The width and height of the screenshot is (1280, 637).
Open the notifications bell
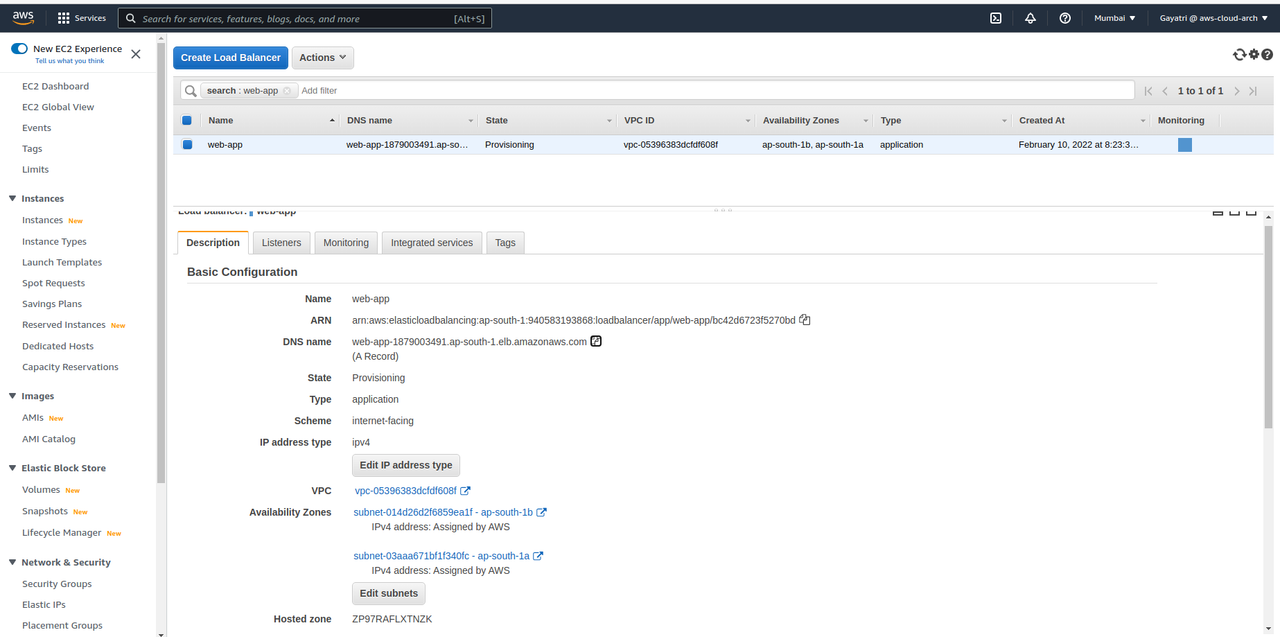pos(1031,18)
